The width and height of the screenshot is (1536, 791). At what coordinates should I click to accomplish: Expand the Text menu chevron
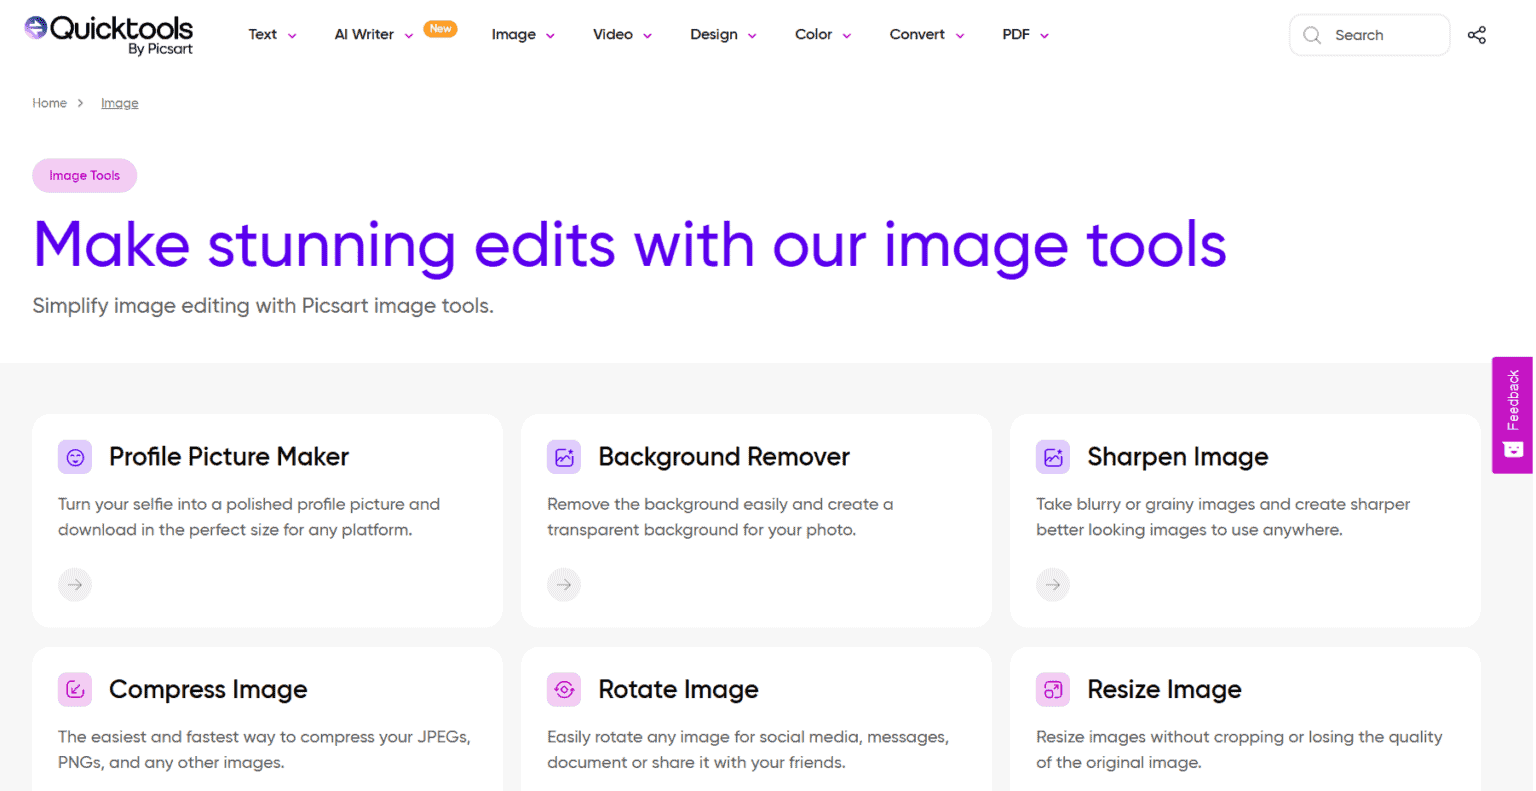(292, 36)
